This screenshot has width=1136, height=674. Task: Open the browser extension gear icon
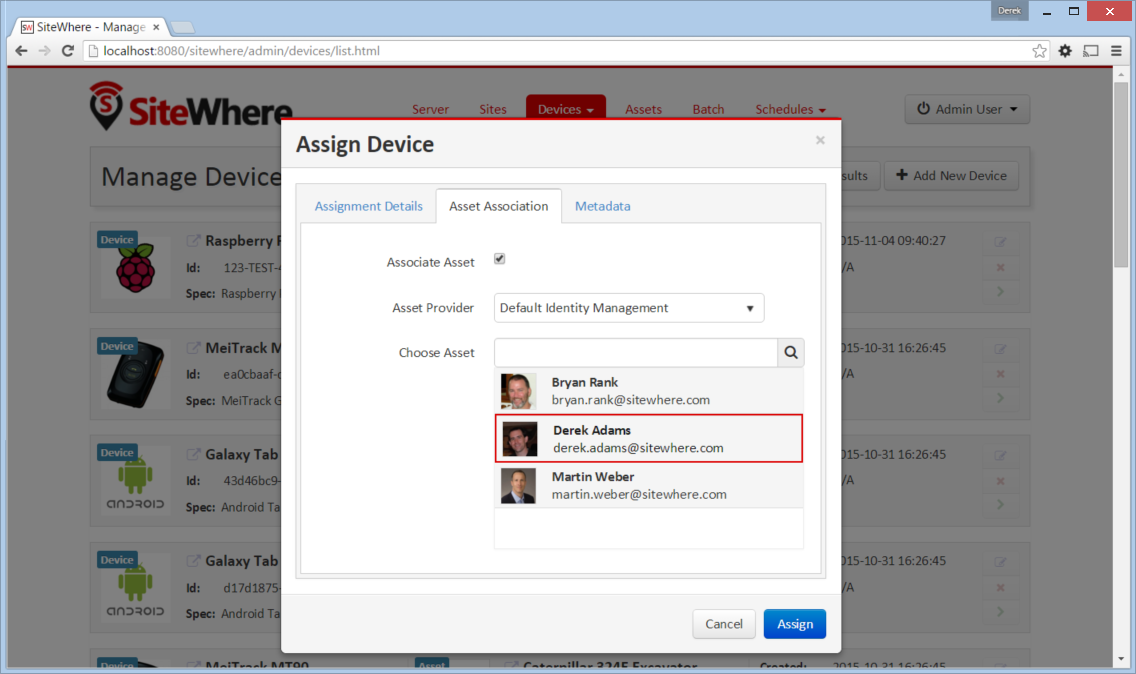[1065, 51]
